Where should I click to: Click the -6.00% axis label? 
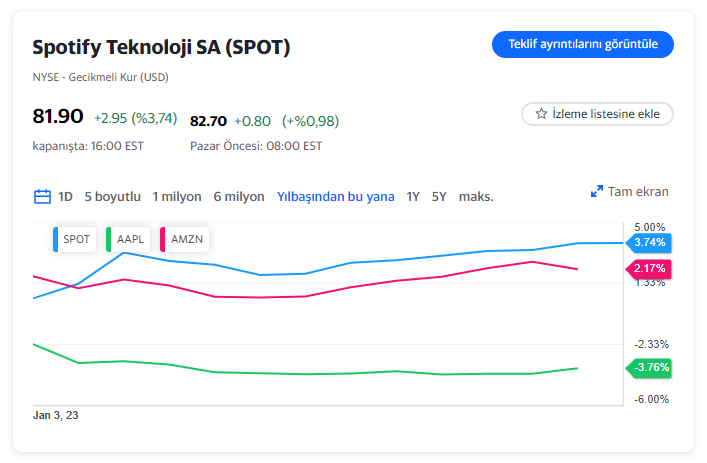[x=652, y=399]
